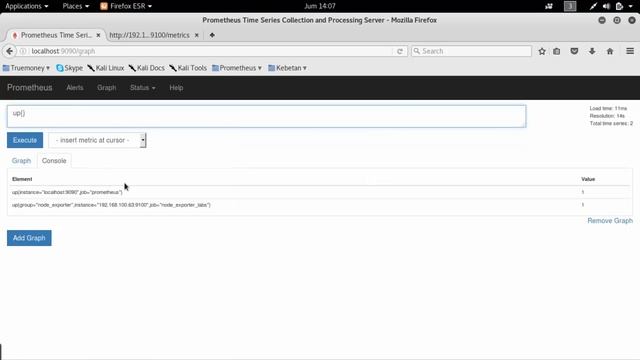Open the Firefox hamburger menu

pyautogui.click(x=630, y=51)
